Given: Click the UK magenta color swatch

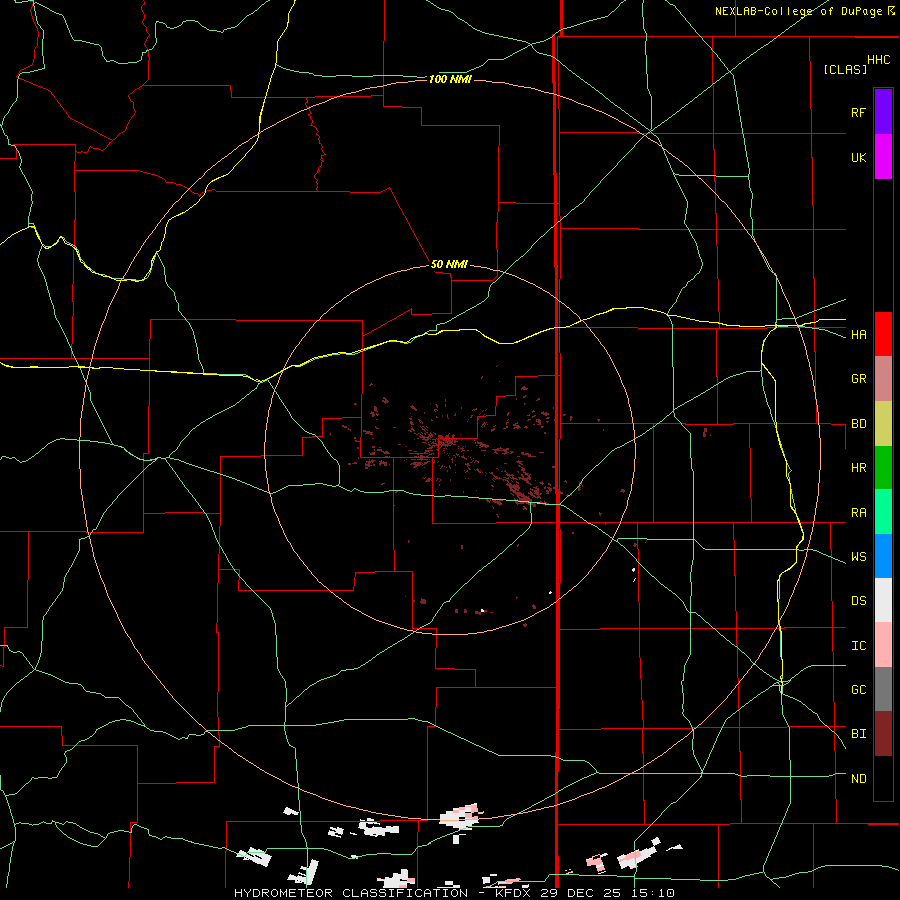Looking at the screenshot, I should pyautogui.click(x=883, y=156).
